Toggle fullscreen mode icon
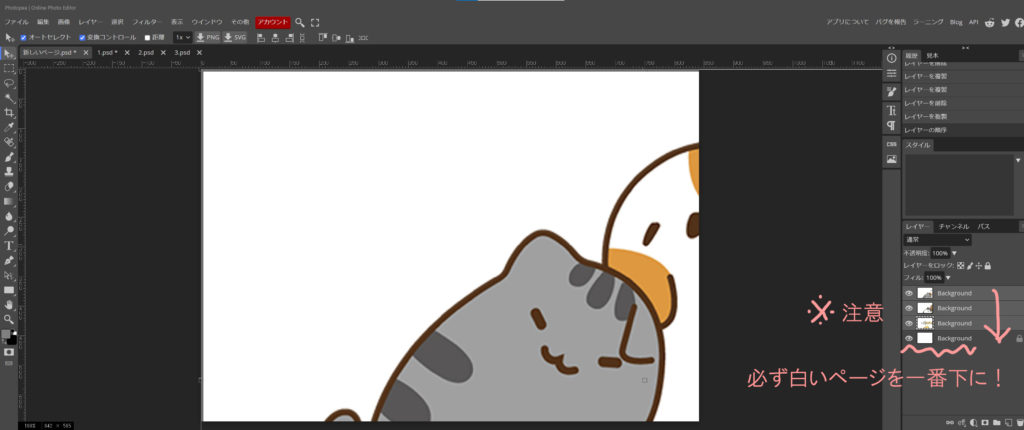 [x=316, y=21]
